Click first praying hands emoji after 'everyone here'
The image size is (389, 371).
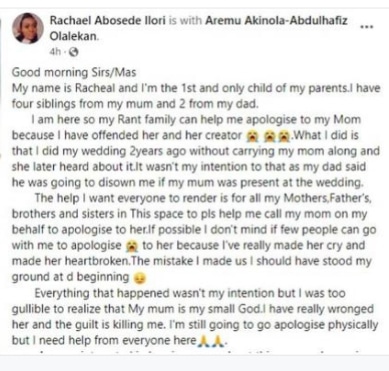pyautogui.click(x=203, y=341)
